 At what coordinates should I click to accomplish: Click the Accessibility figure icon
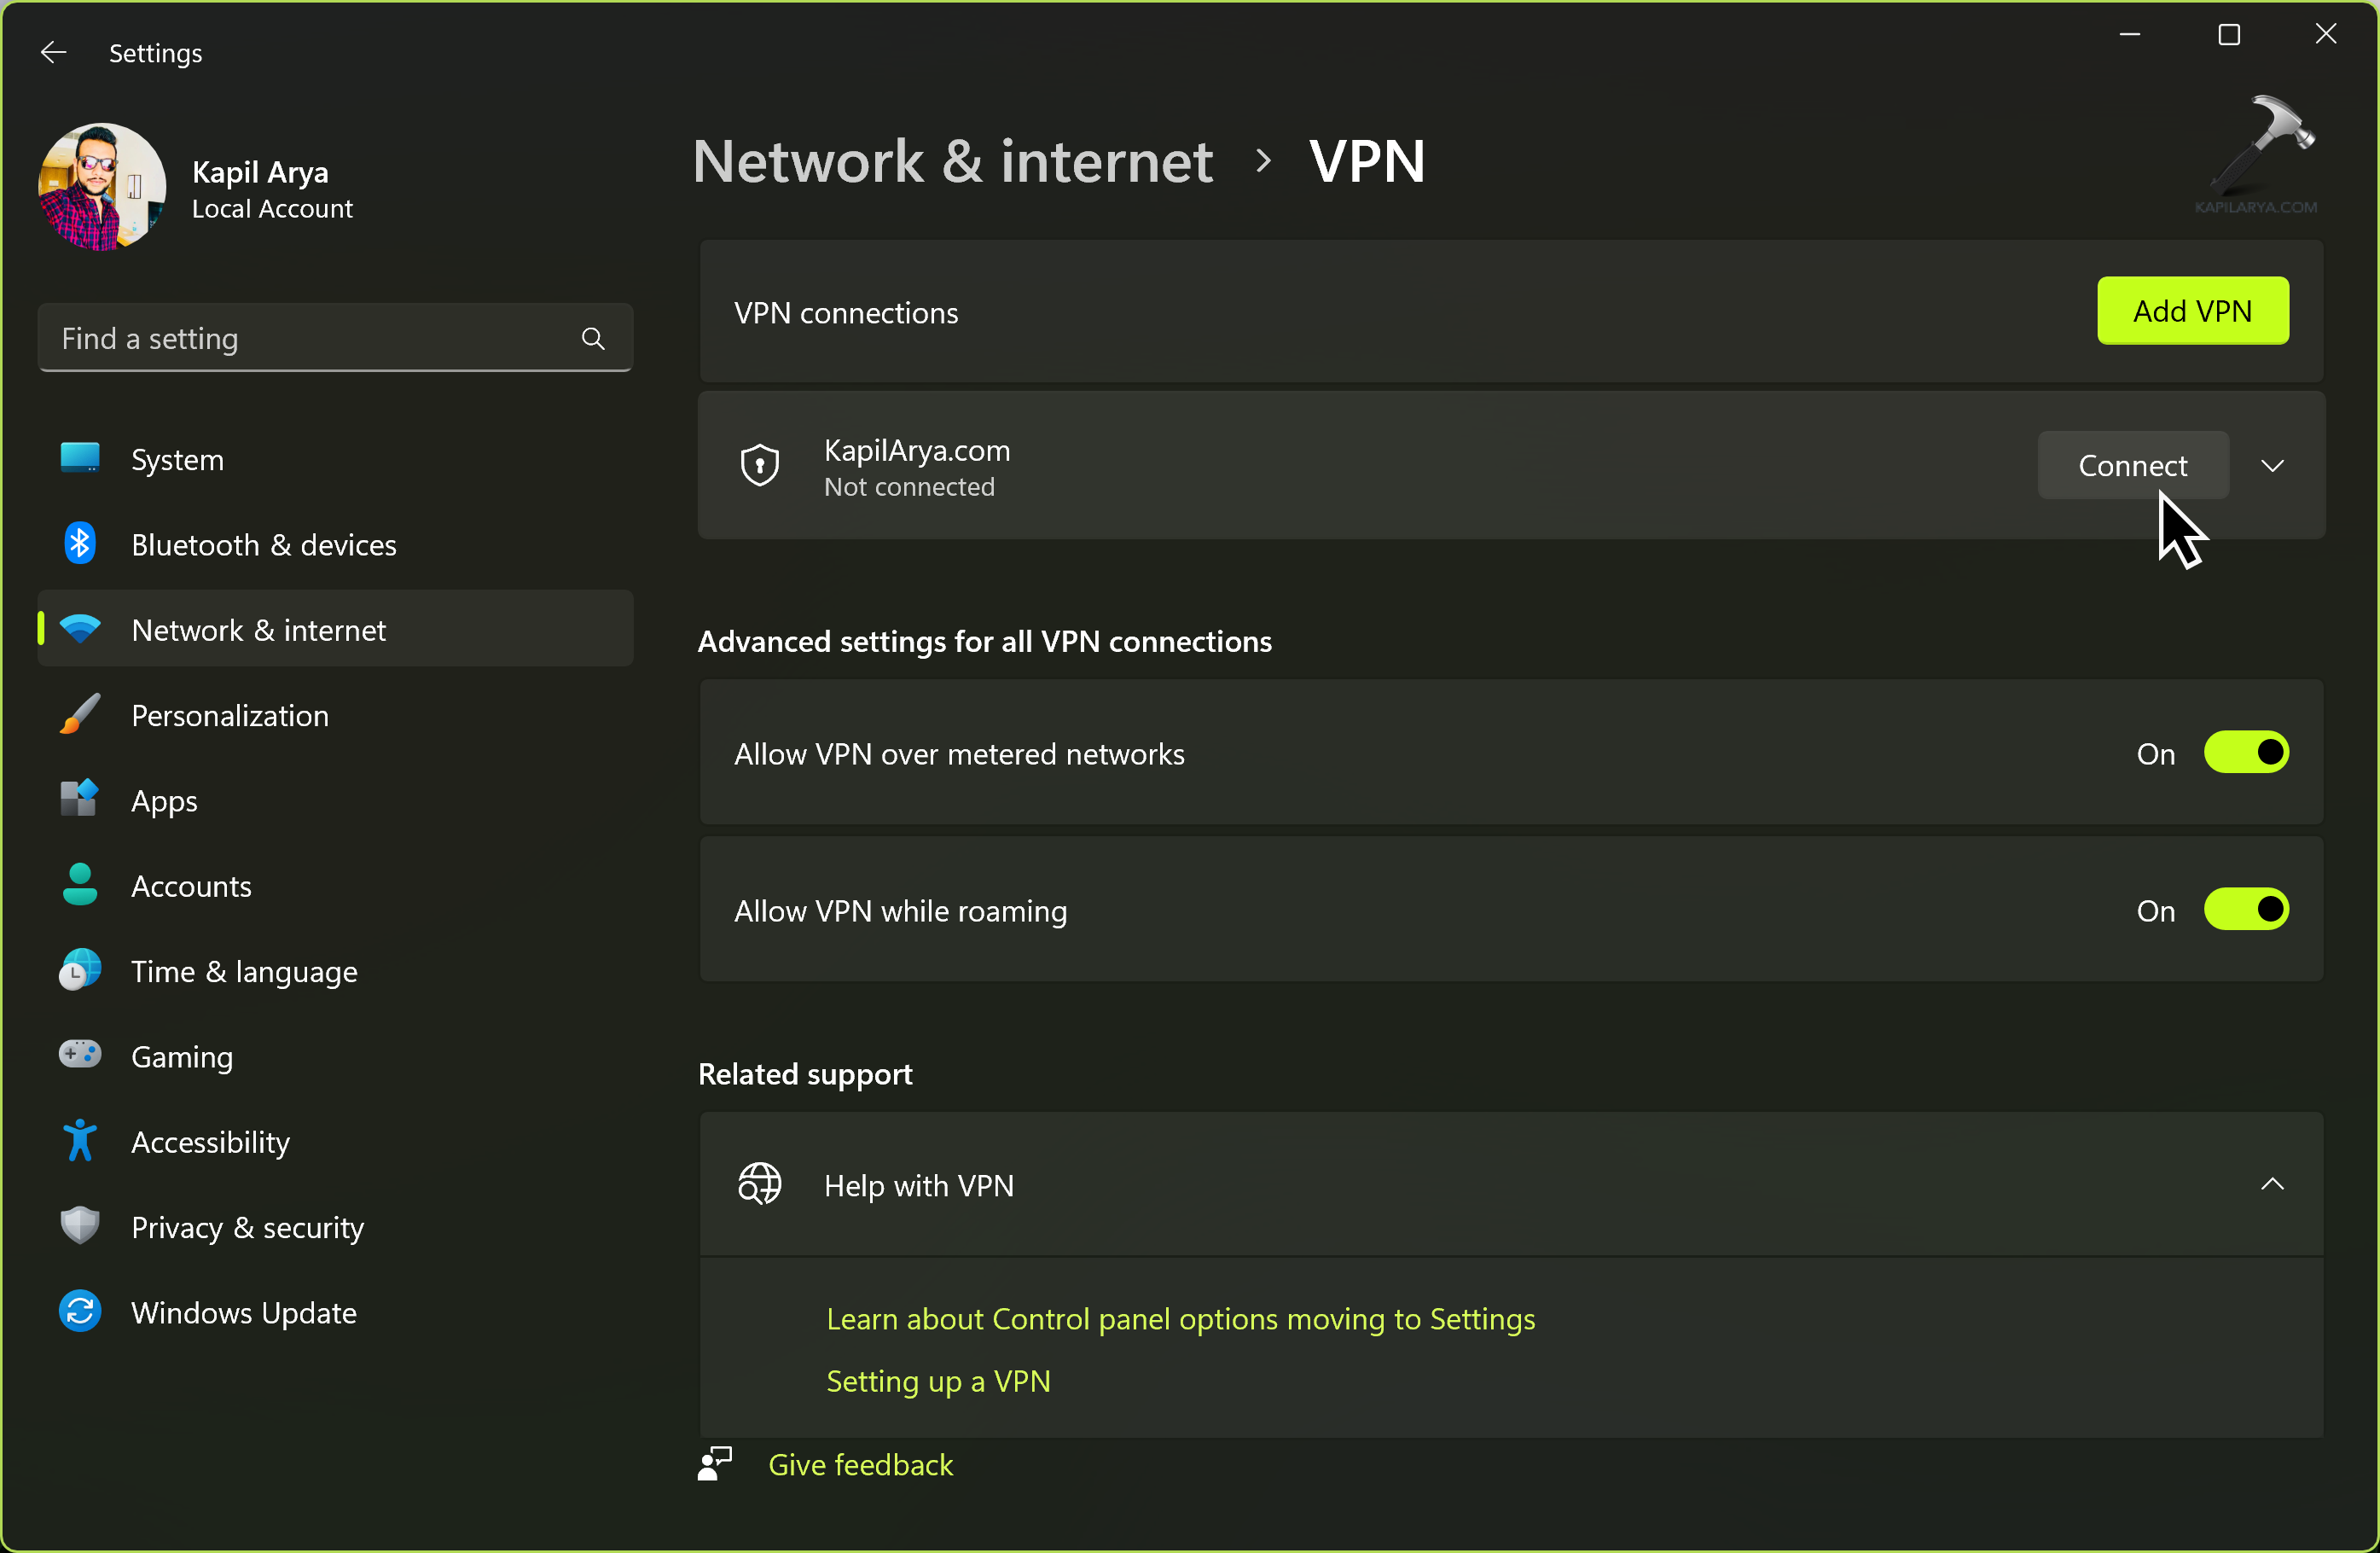coord(80,1142)
